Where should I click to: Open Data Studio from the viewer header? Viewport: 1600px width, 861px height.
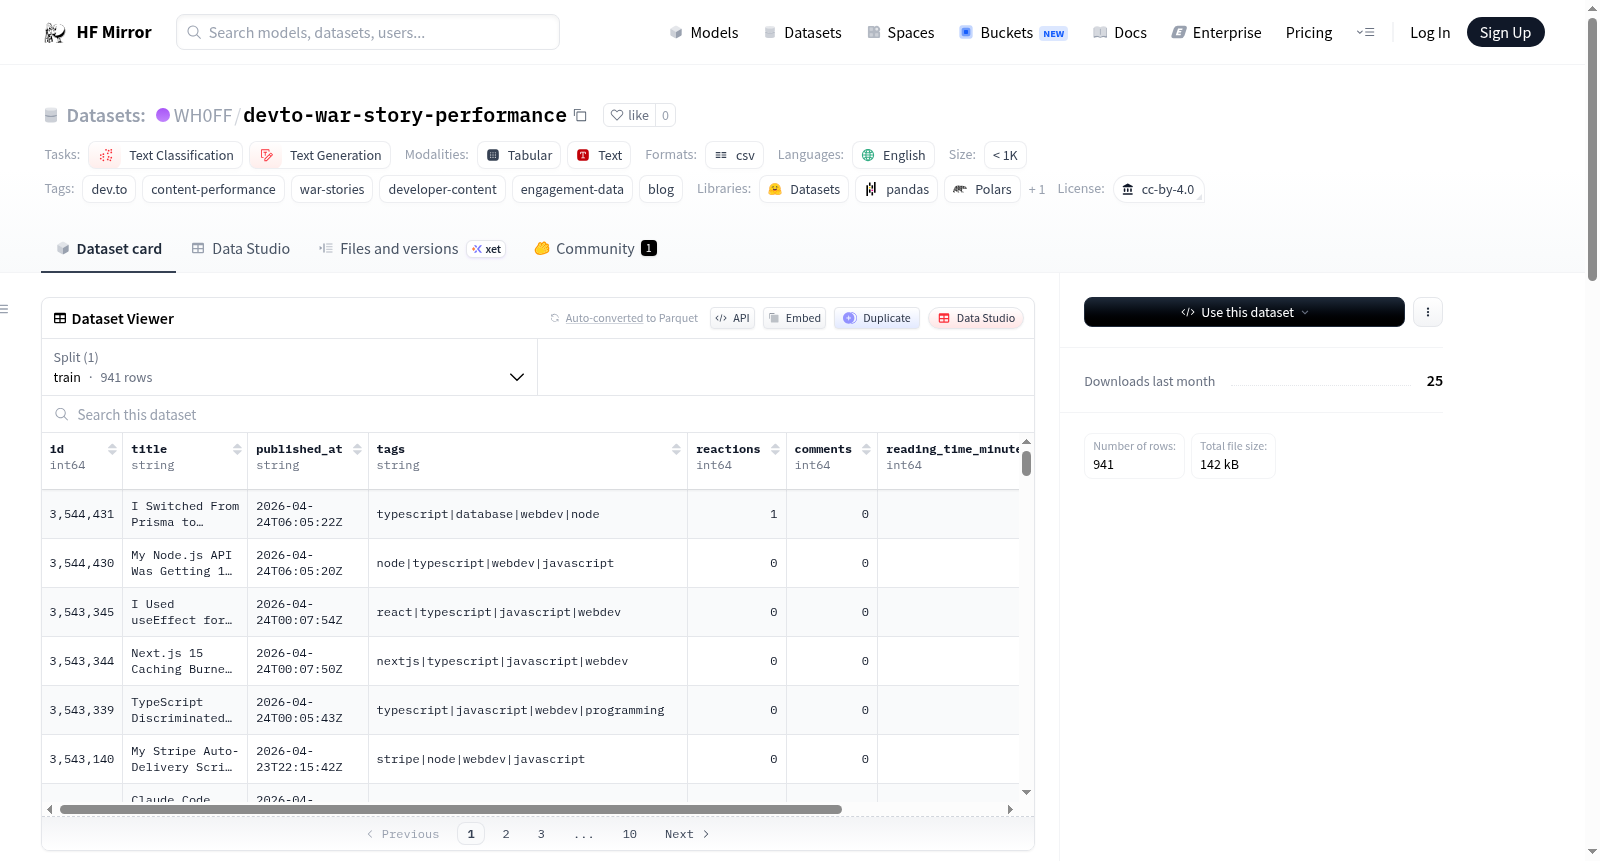pyautogui.click(x=976, y=318)
